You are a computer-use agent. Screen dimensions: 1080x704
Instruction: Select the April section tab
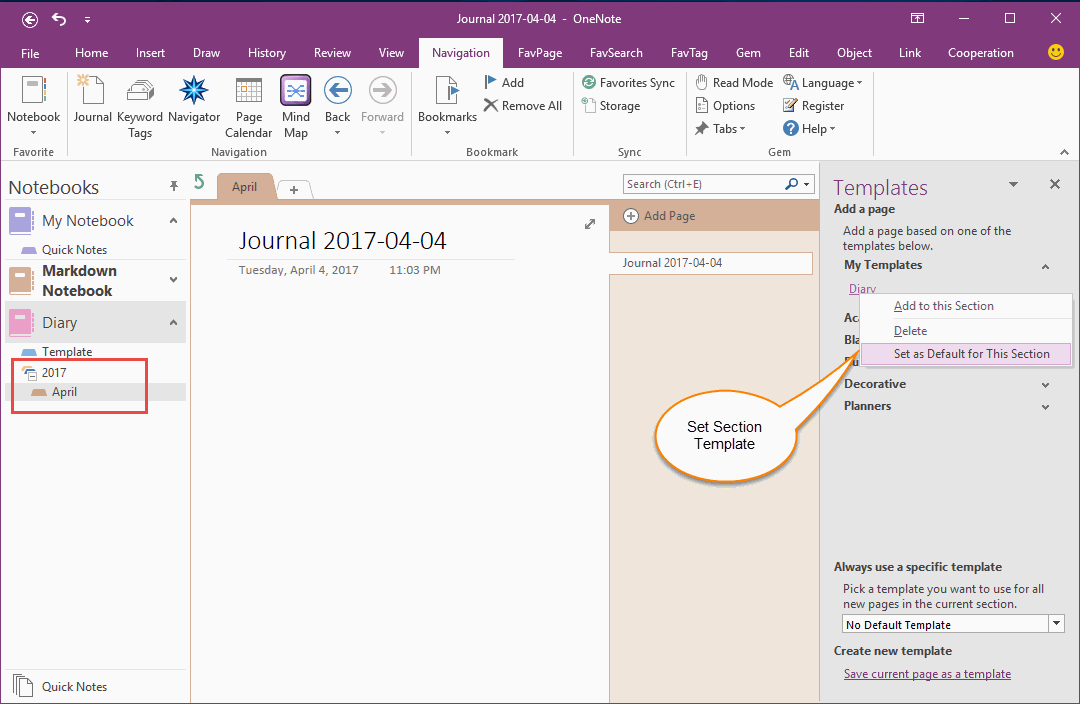[245, 187]
